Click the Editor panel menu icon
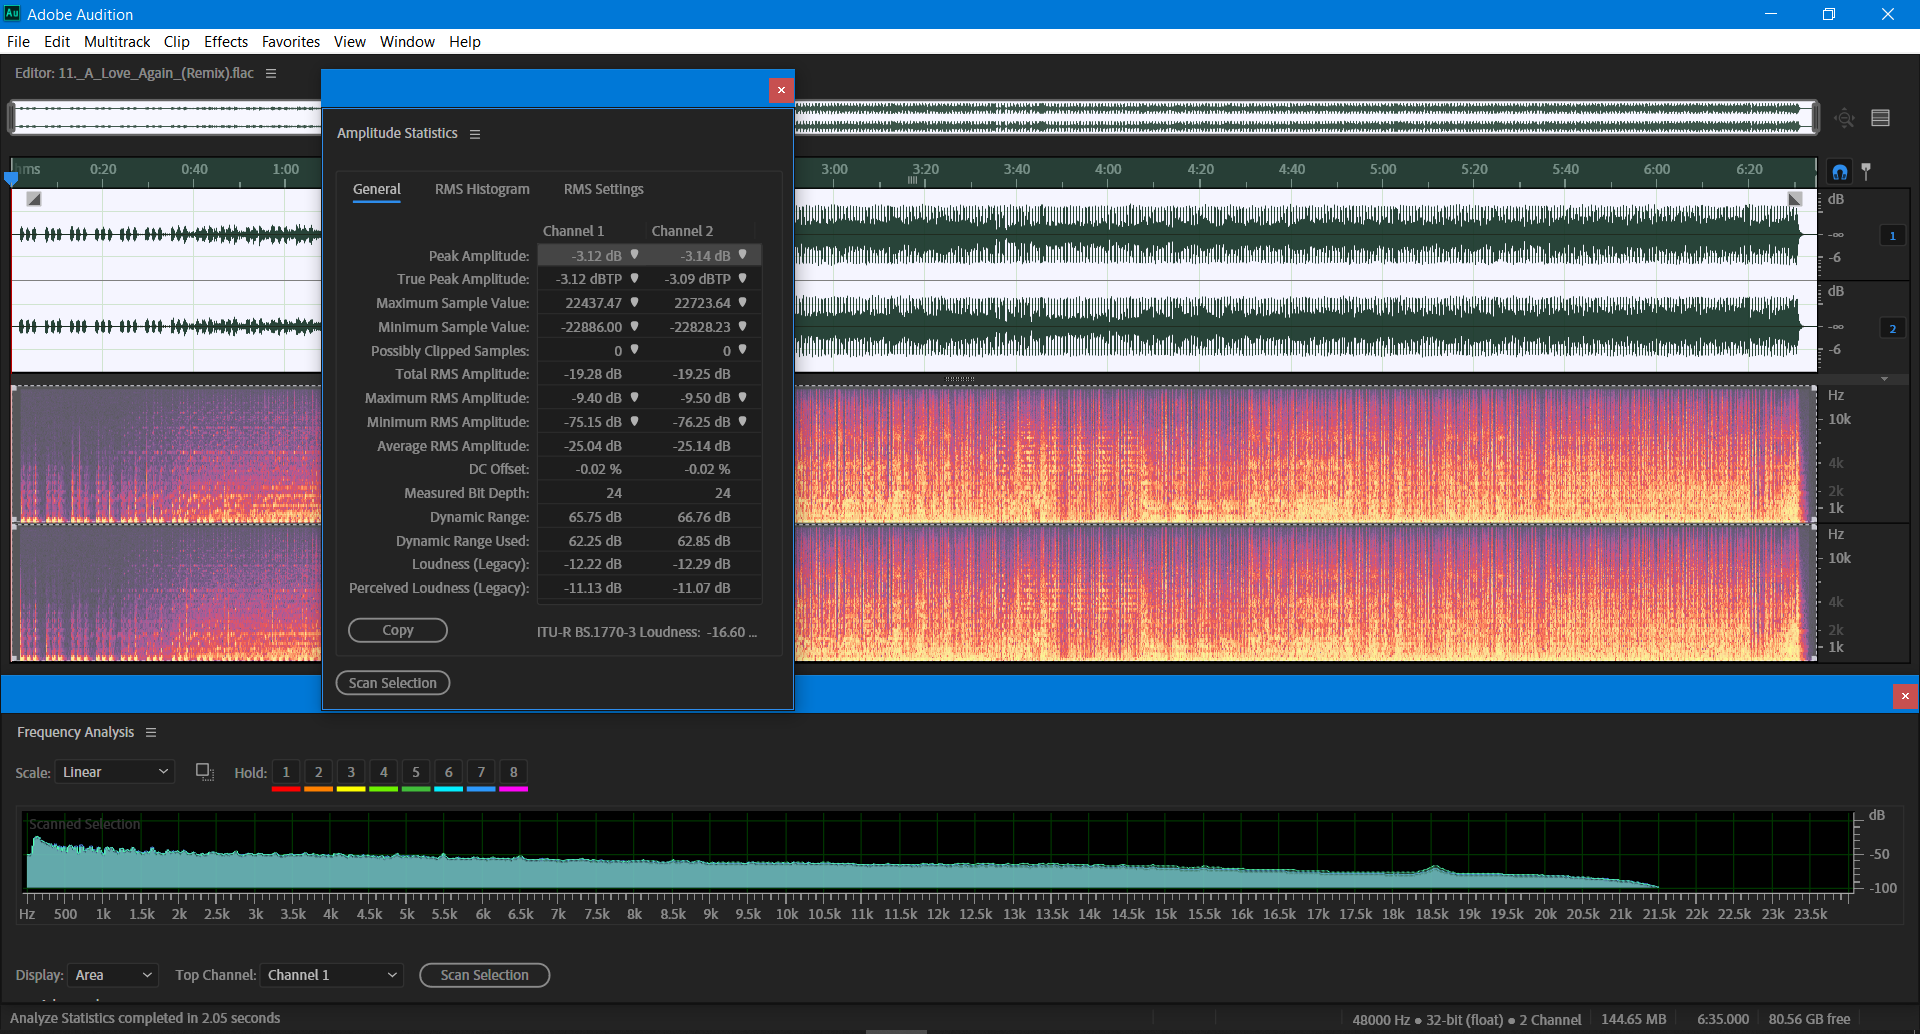1920x1034 pixels. pos(271,73)
